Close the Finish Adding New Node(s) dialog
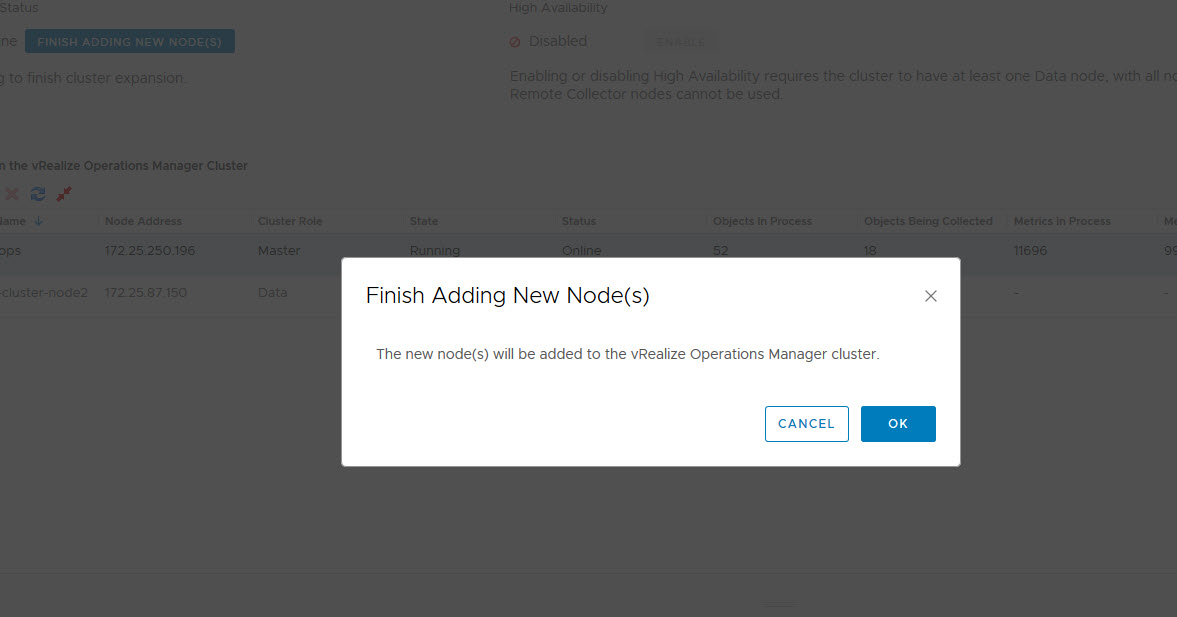Screen dimensions: 1177x617 pos(930,296)
